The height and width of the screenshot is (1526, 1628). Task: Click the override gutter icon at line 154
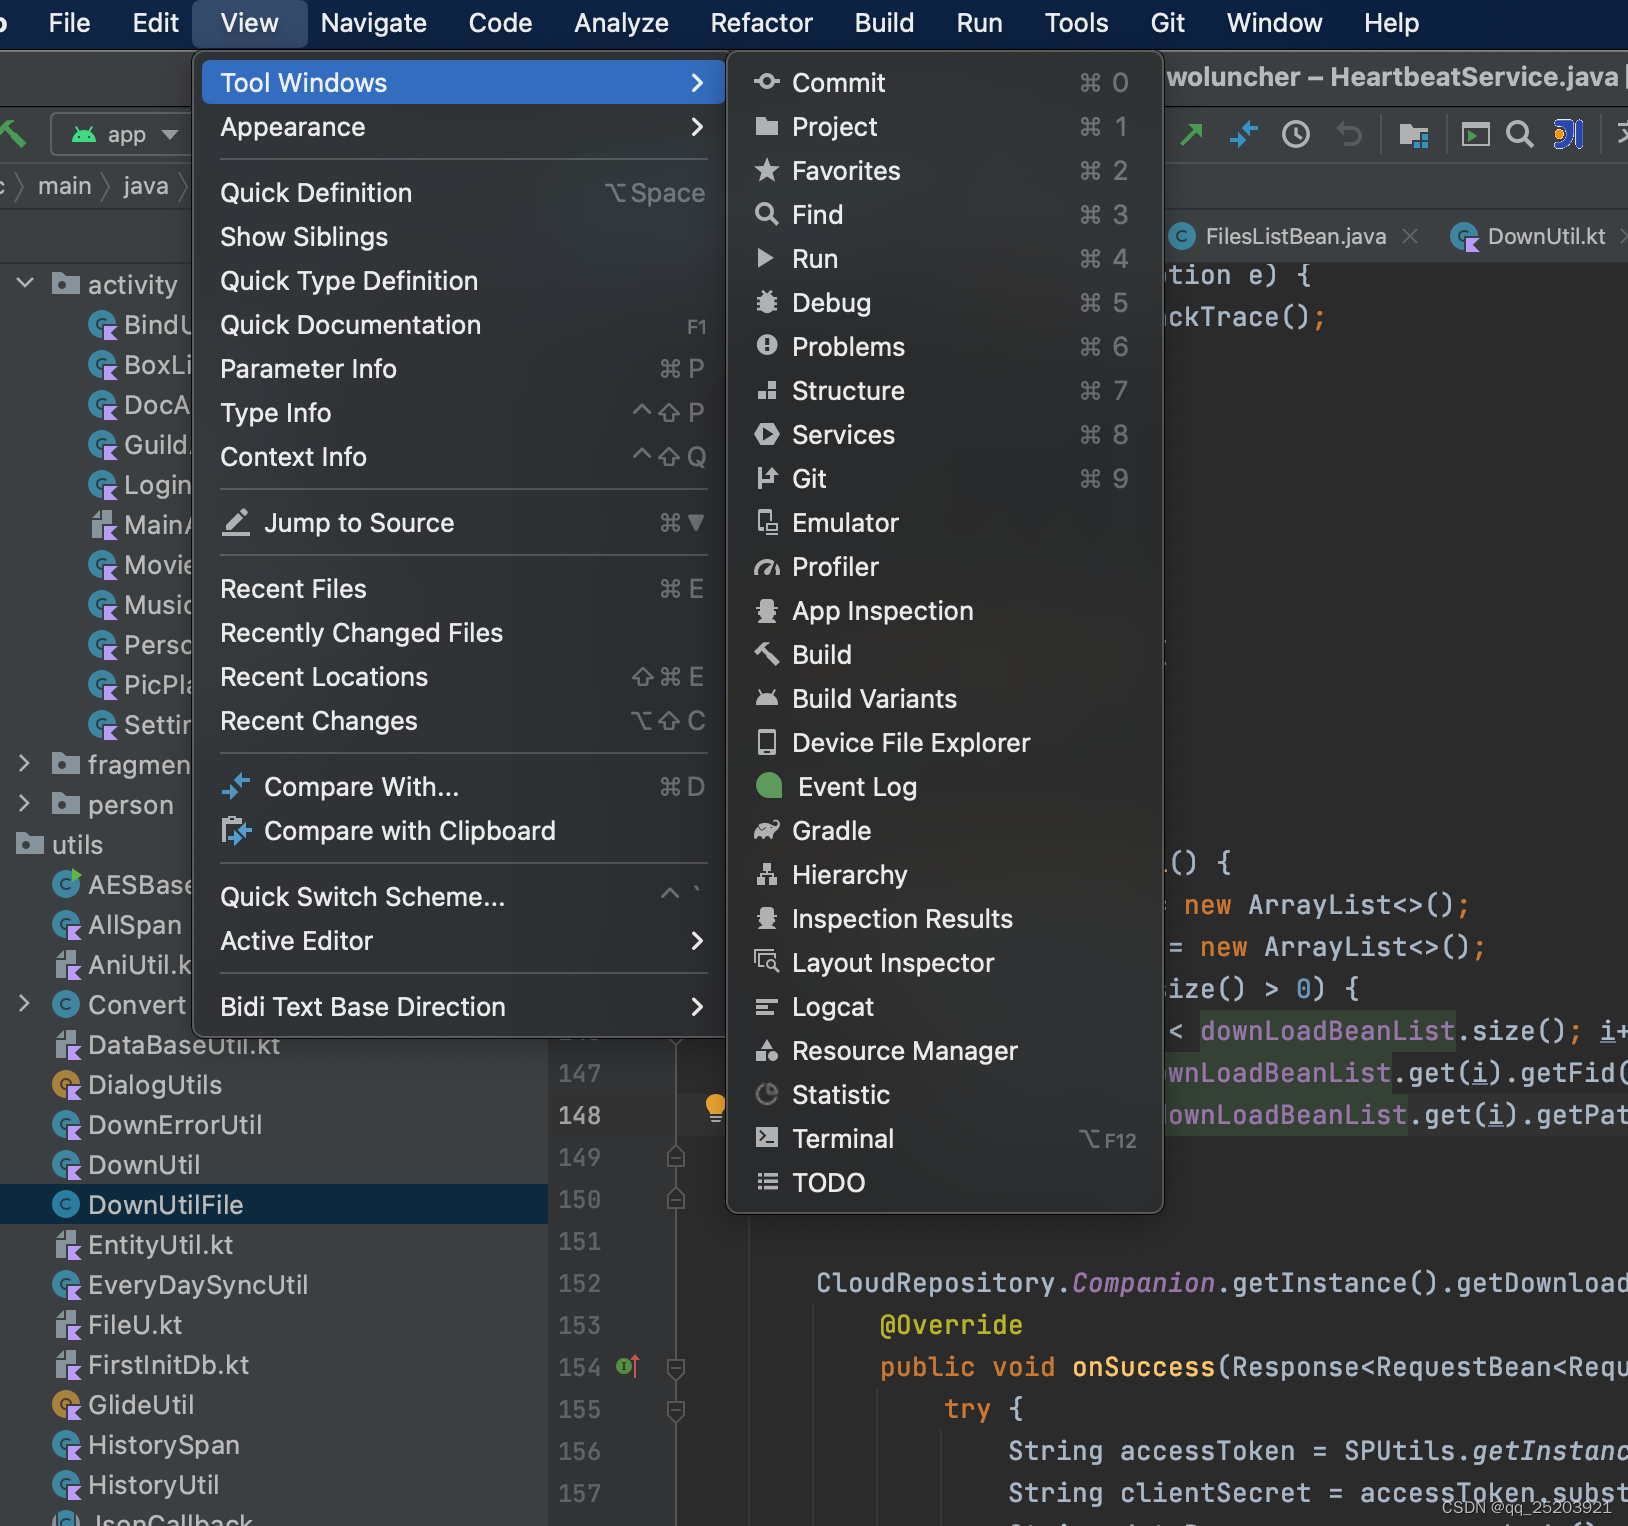click(x=628, y=1366)
